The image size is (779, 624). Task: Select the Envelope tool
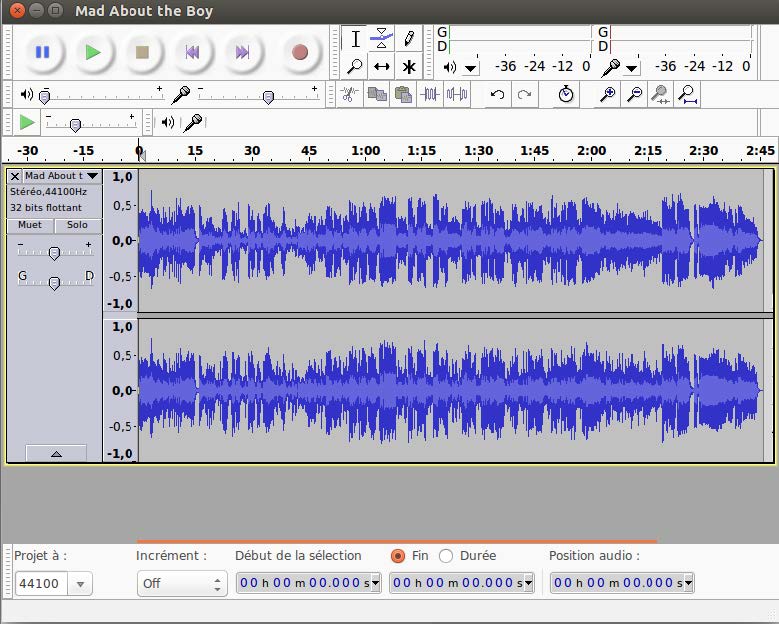coord(381,39)
